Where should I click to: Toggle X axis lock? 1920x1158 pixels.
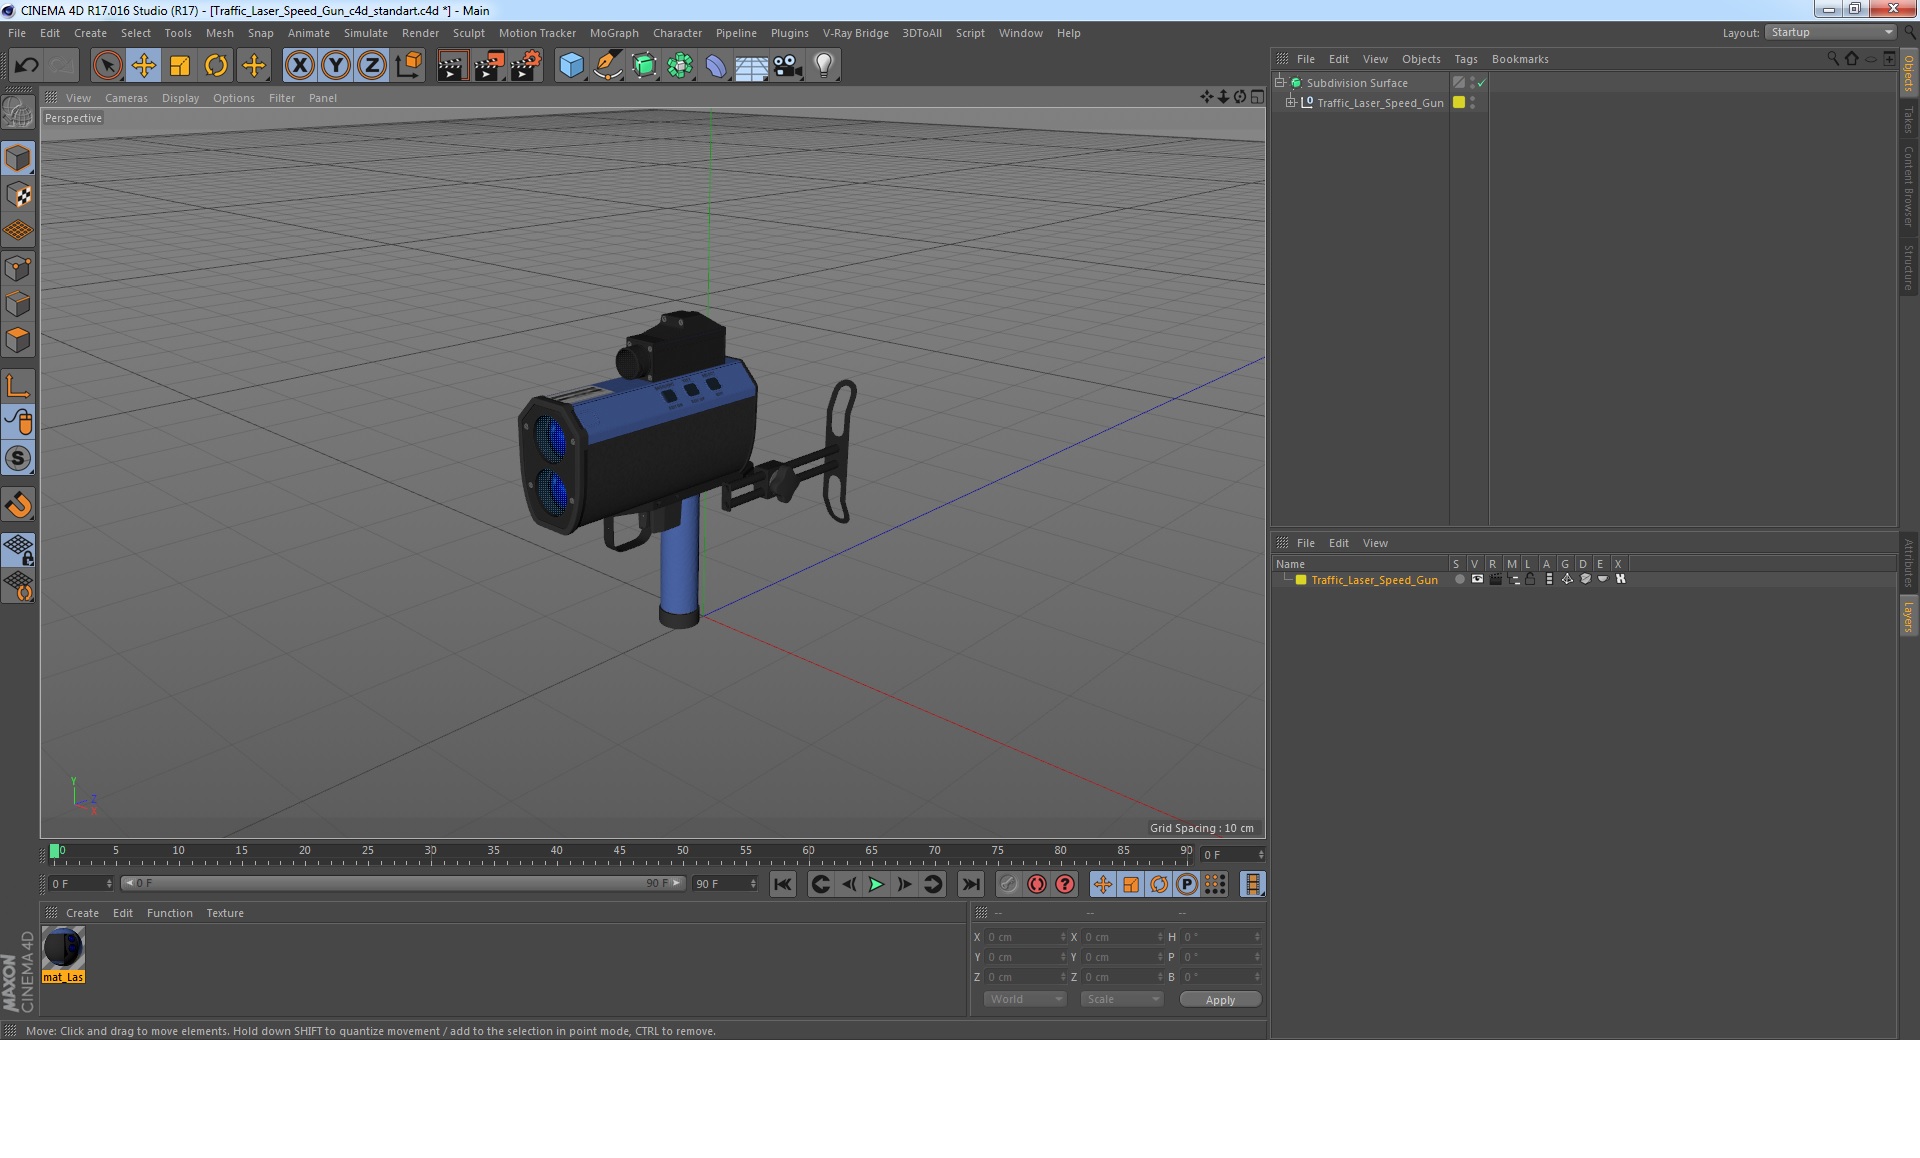pos(299,66)
